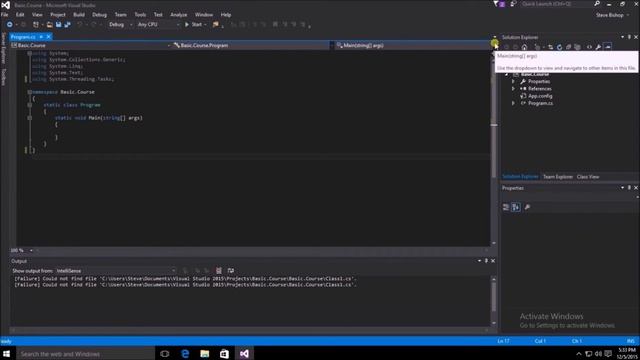Toggle auto-hide pin on Output panel
The height and width of the screenshot is (360, 640).
tap(486, 261)
